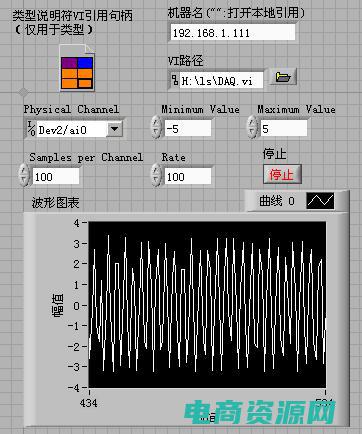Image resolution: width=362 pixels, height=434 pixels.
Task: Click the VI path field H:\ls\DAQ.vi
Action: point(221,80)
